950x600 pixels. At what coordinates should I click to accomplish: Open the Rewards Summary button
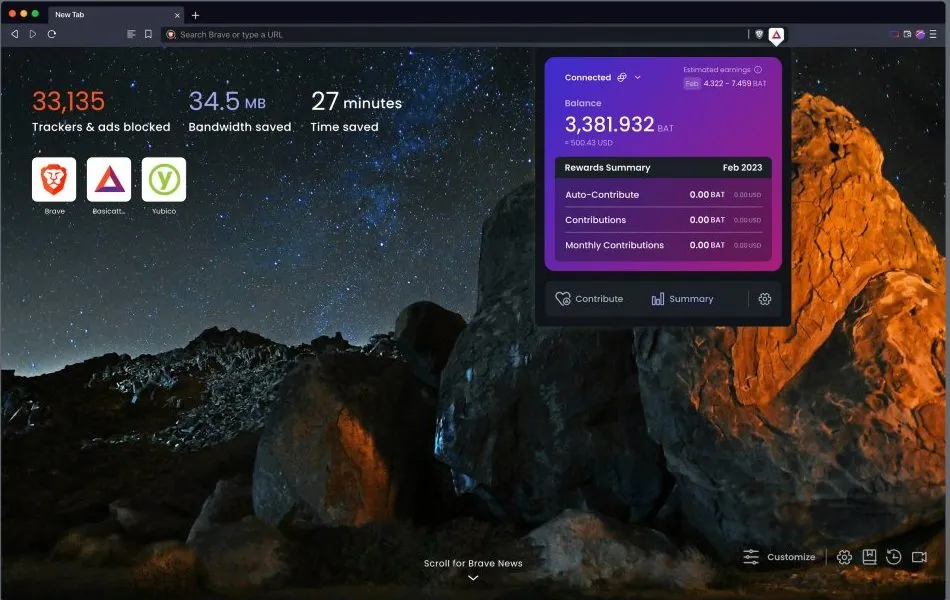click(682, 299)
